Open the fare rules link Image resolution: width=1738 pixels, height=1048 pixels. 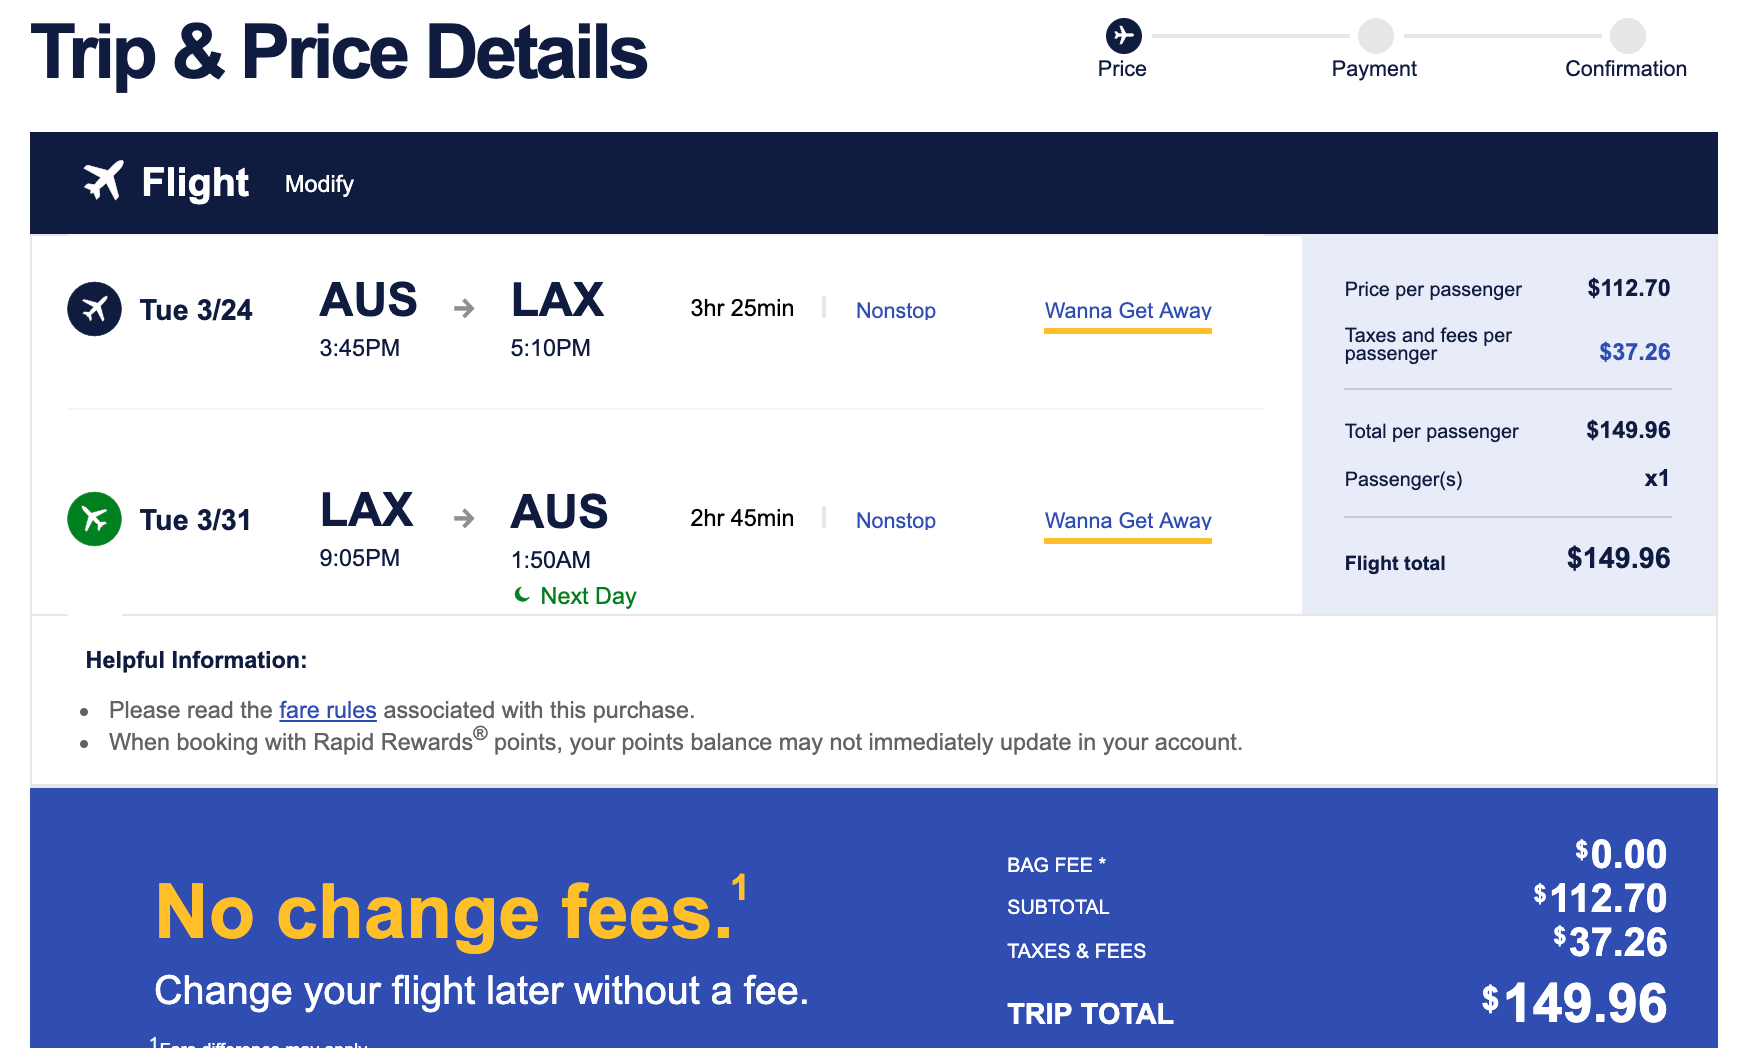coord(327,710)
